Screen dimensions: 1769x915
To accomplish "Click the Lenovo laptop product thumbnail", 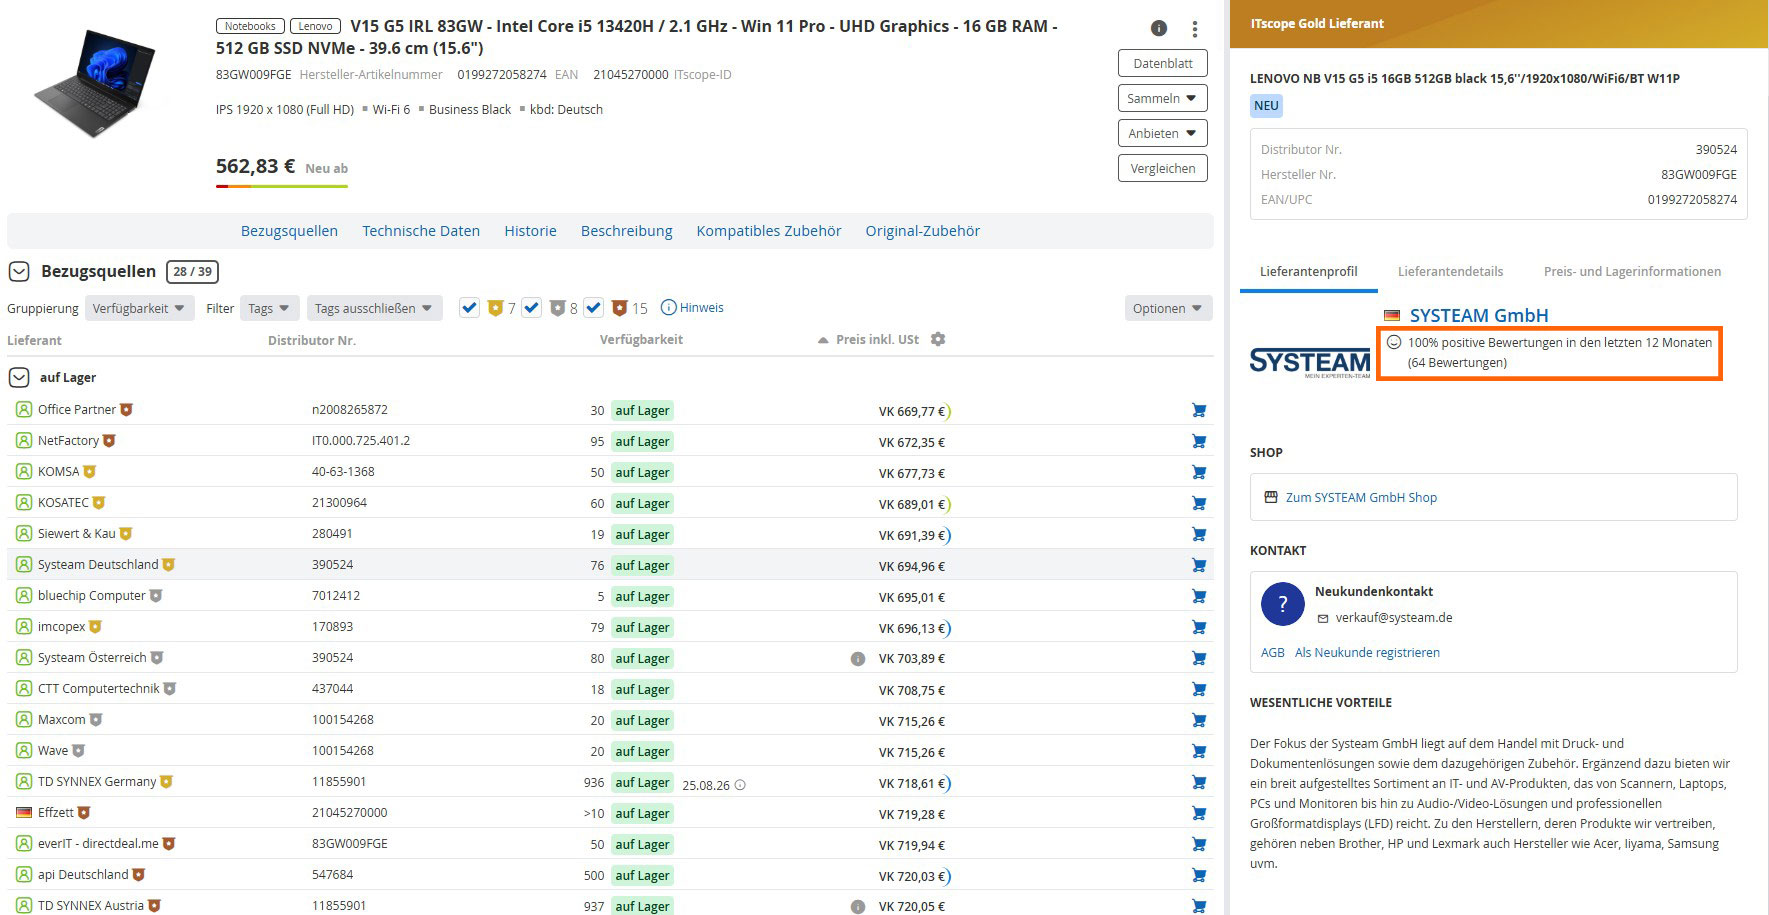I will click(95, 82).
